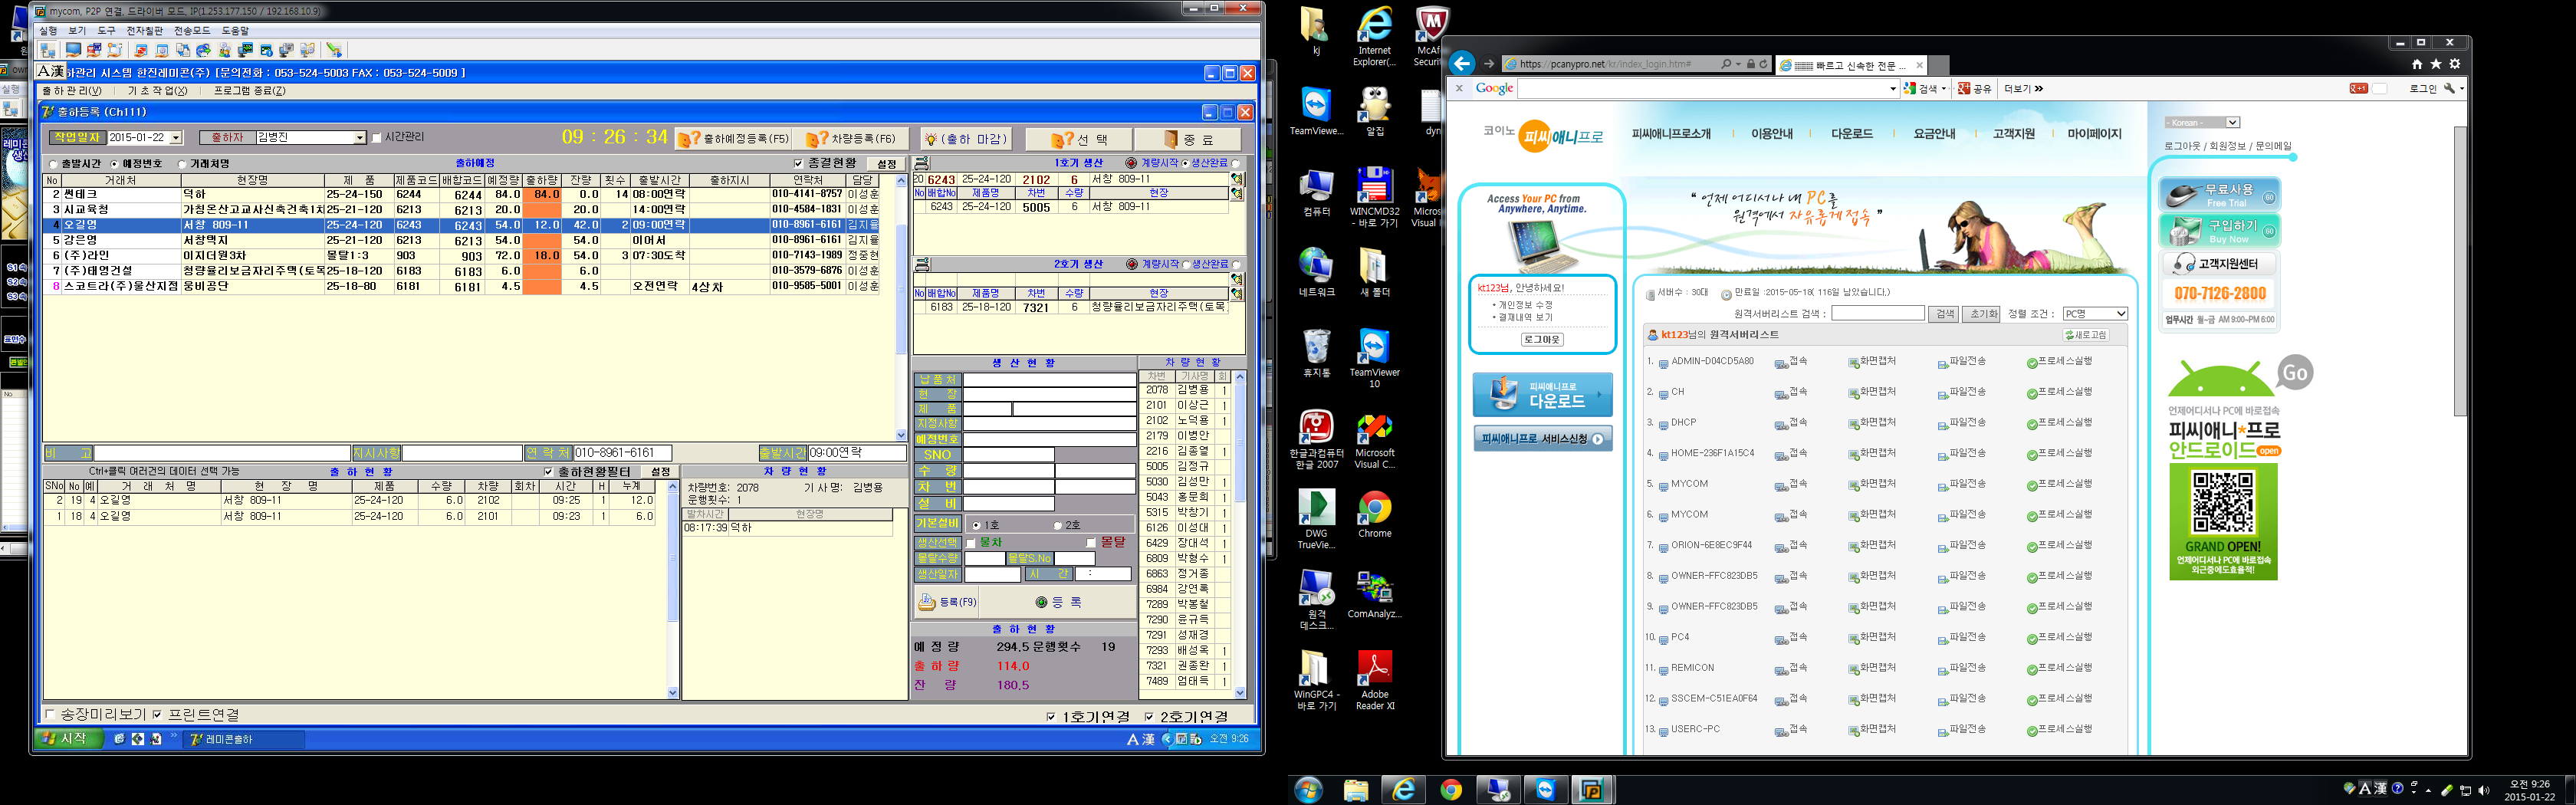Open Google toolbar search dropdown arrow

pyautogui.click(x=1892, y=89)
